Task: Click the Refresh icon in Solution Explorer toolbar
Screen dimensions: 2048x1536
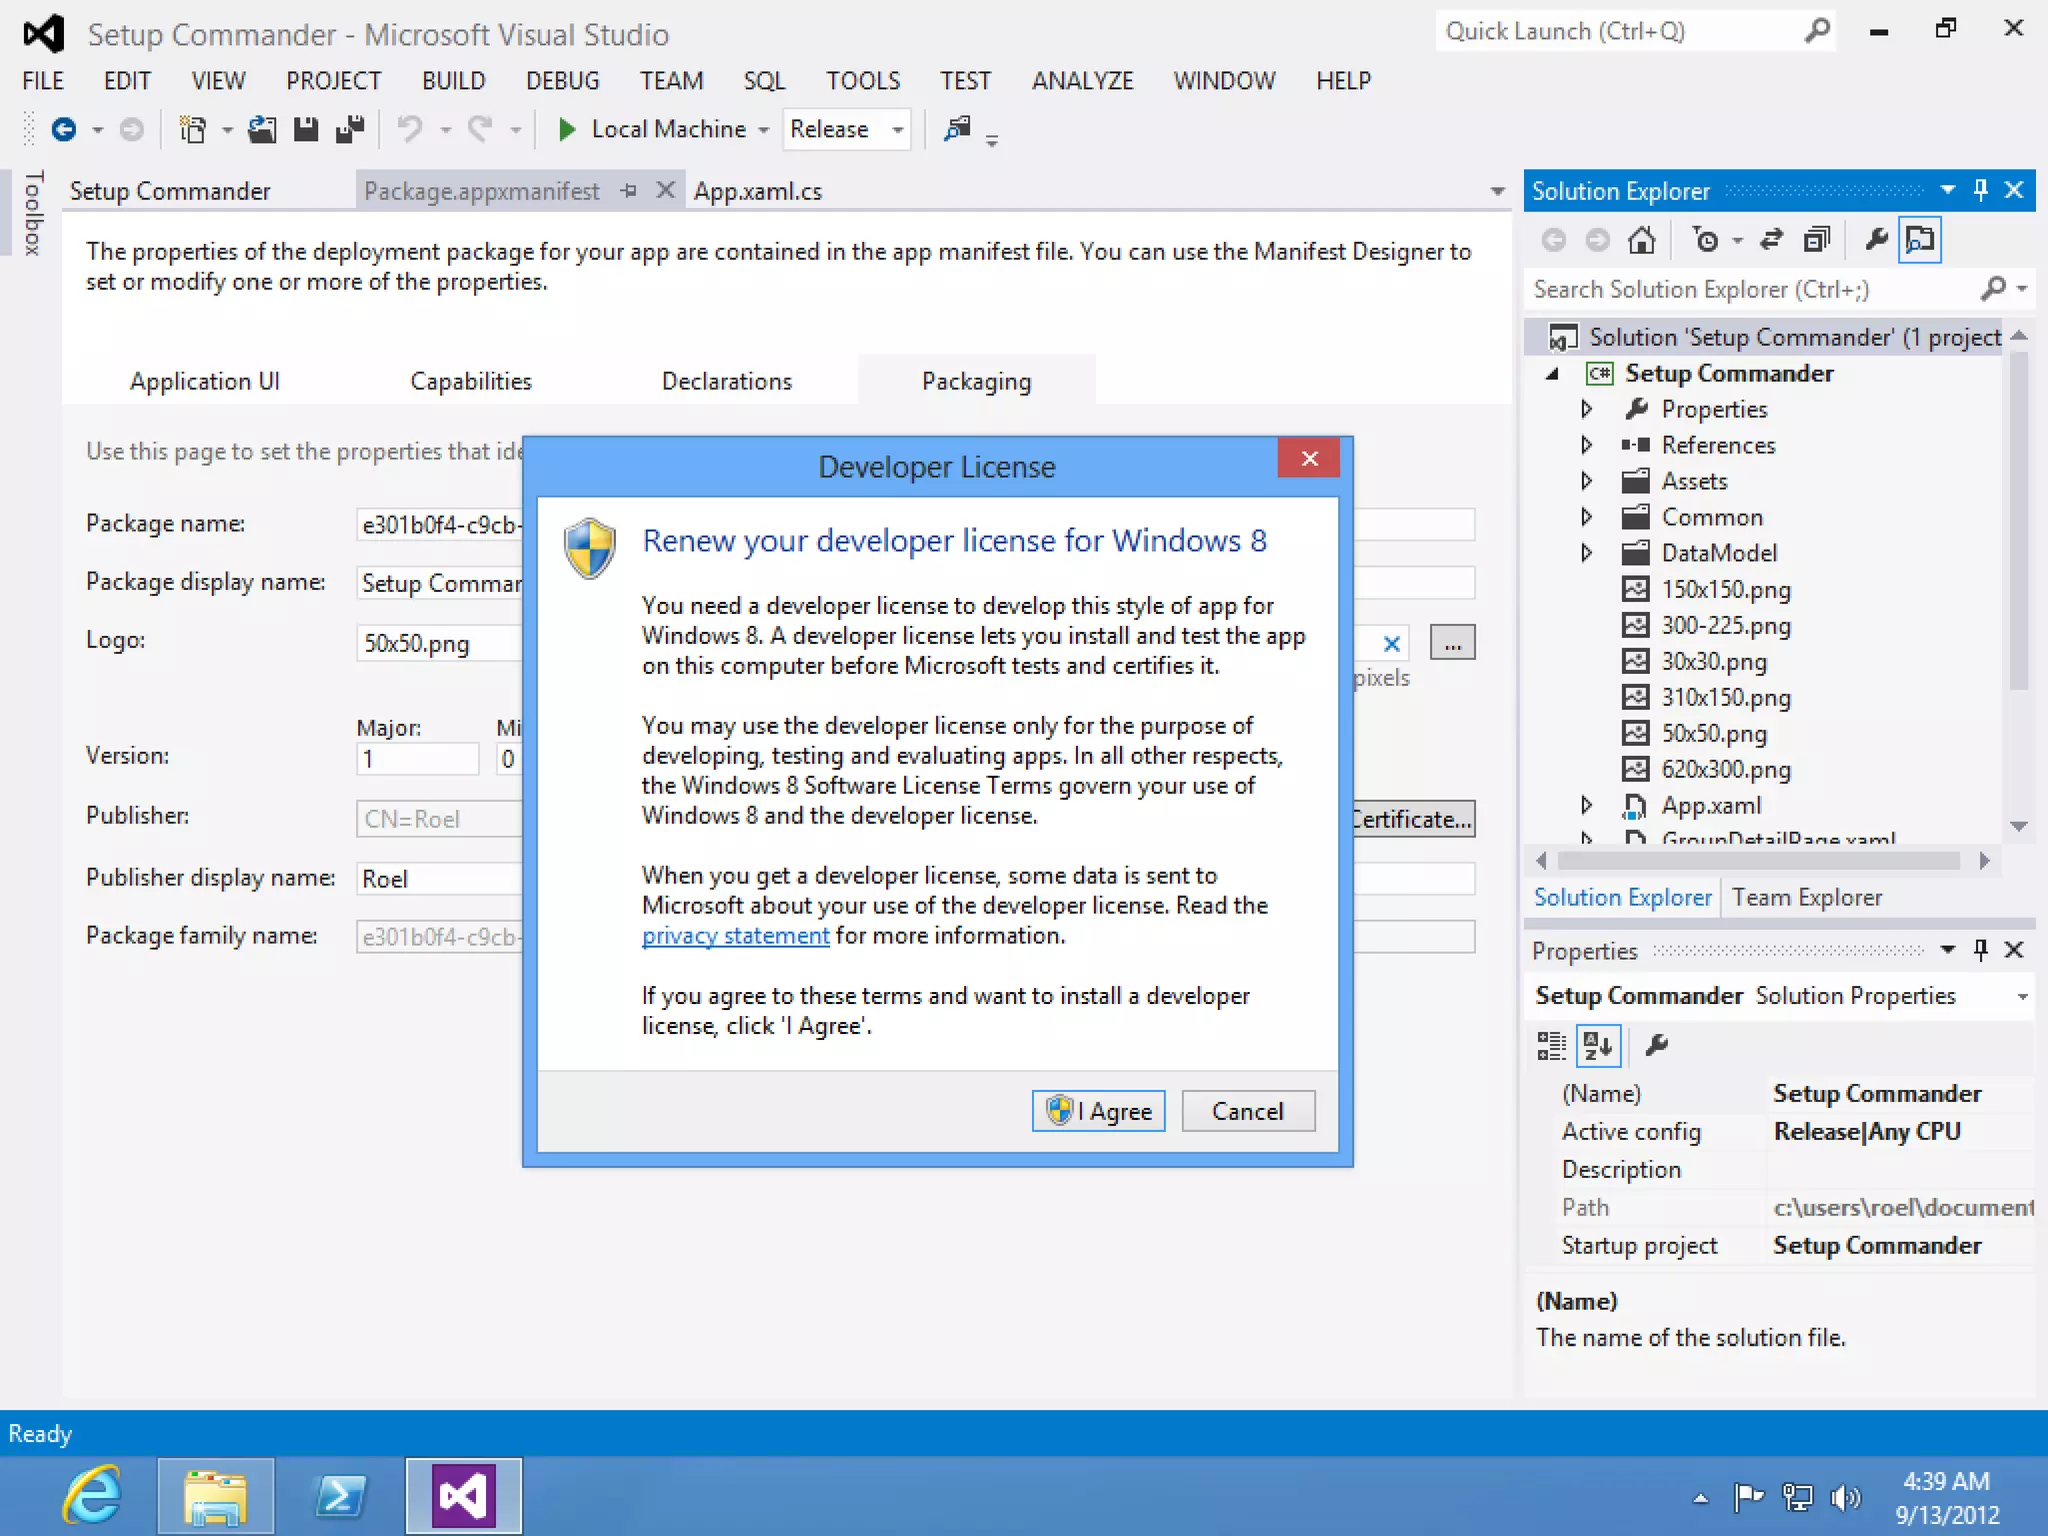Action: [x=1771, y=240]
